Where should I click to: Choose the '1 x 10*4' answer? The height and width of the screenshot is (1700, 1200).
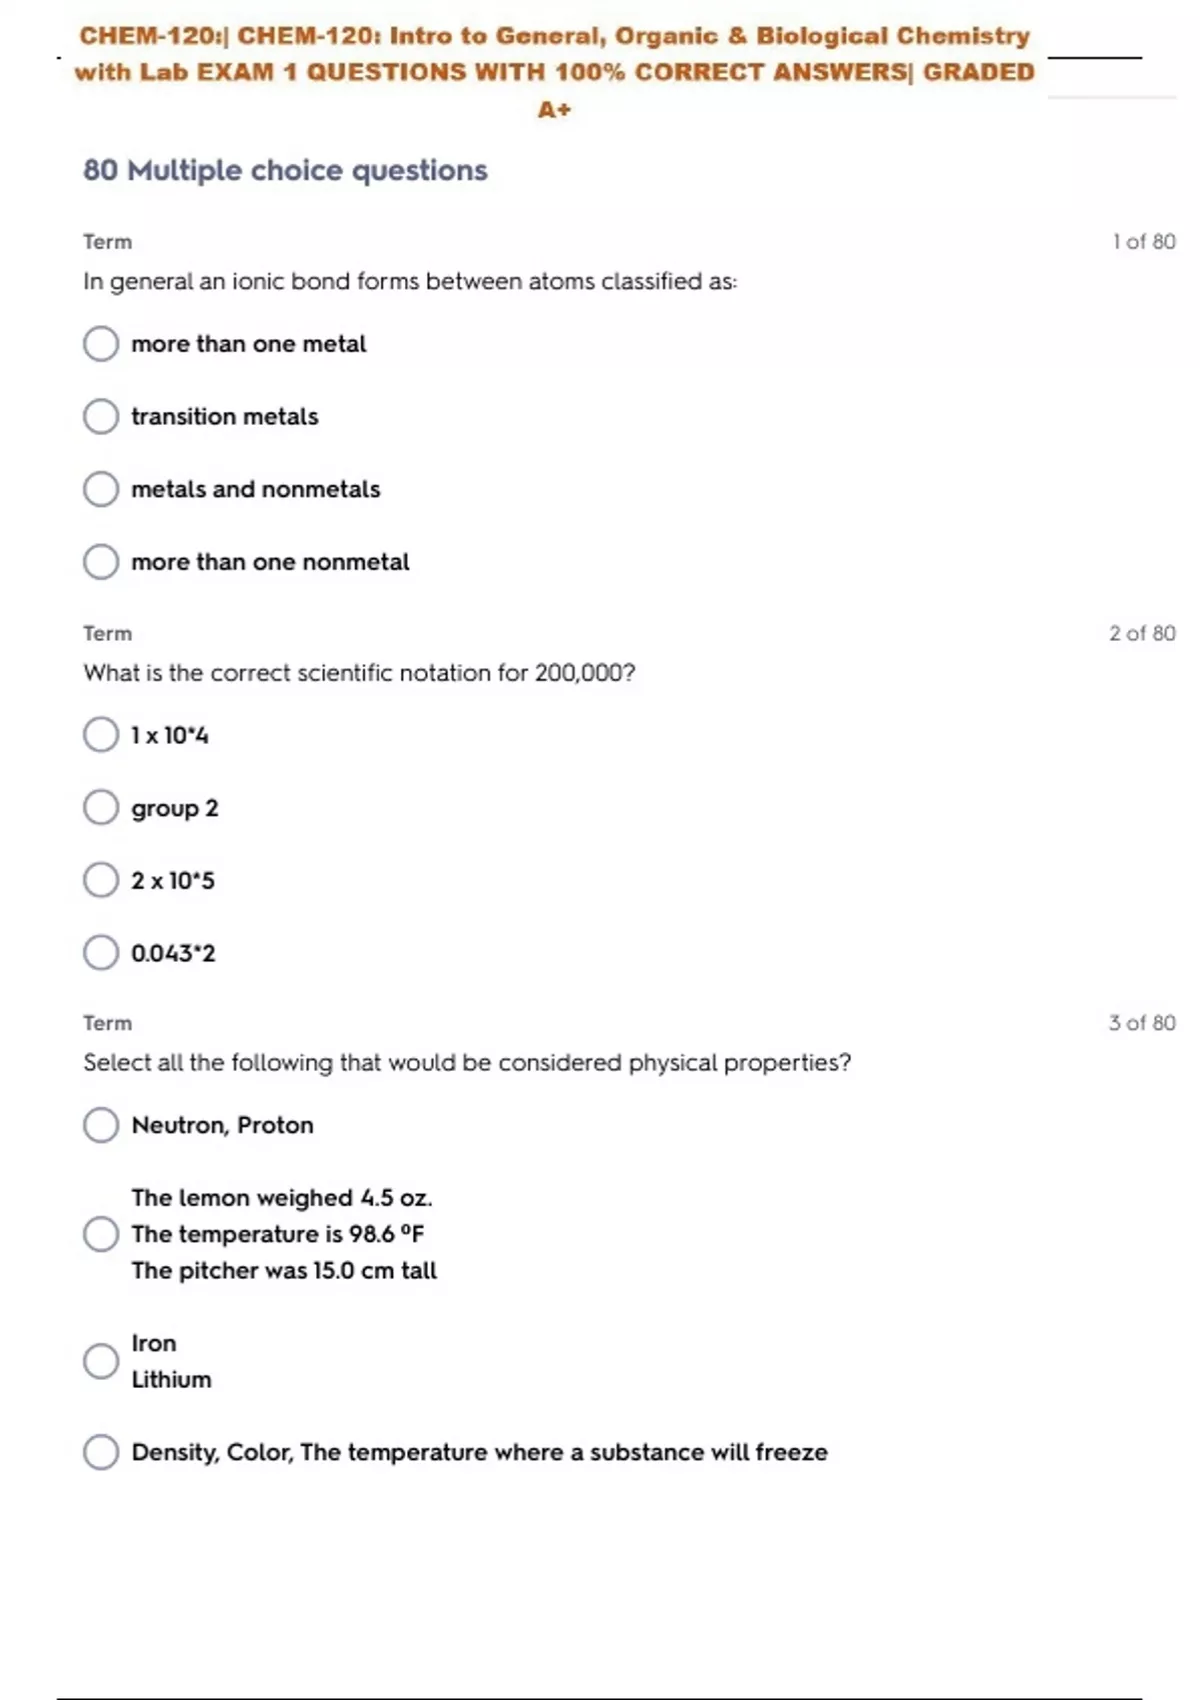(101, 735)
